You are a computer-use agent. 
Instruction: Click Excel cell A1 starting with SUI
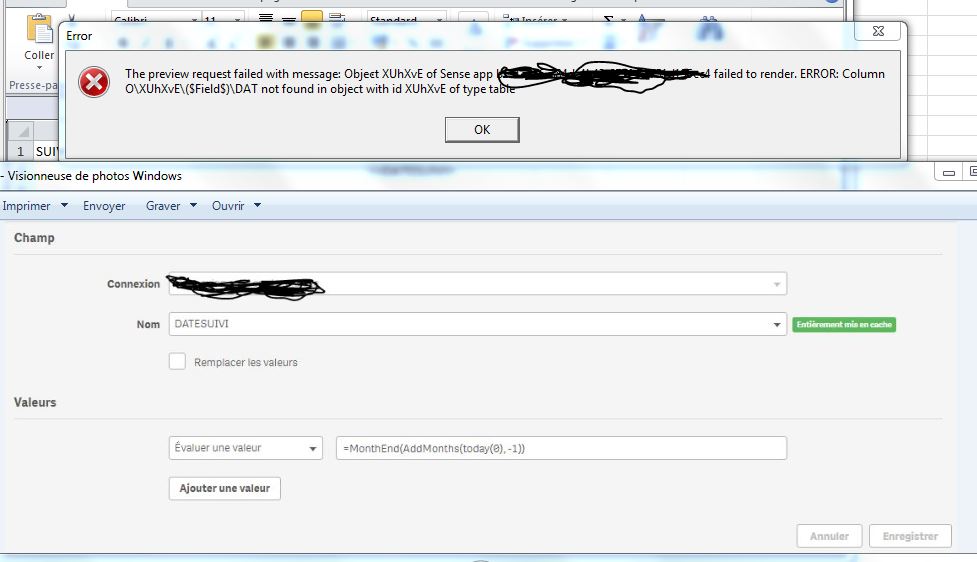coord(47,151)
